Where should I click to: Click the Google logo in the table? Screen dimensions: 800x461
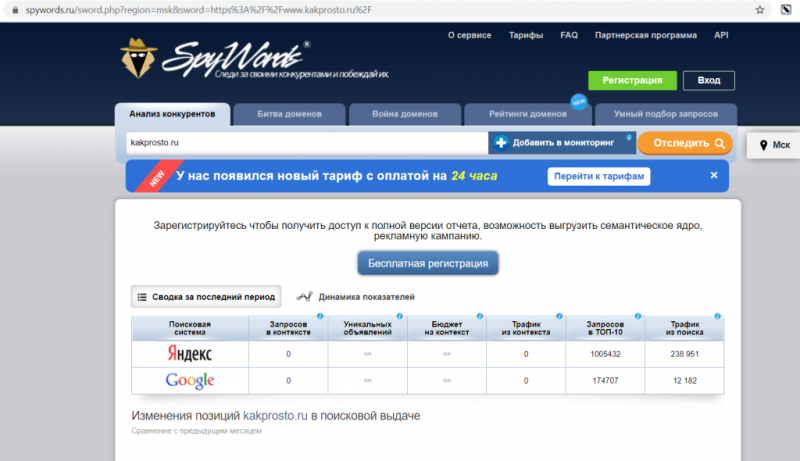[190, 380]
